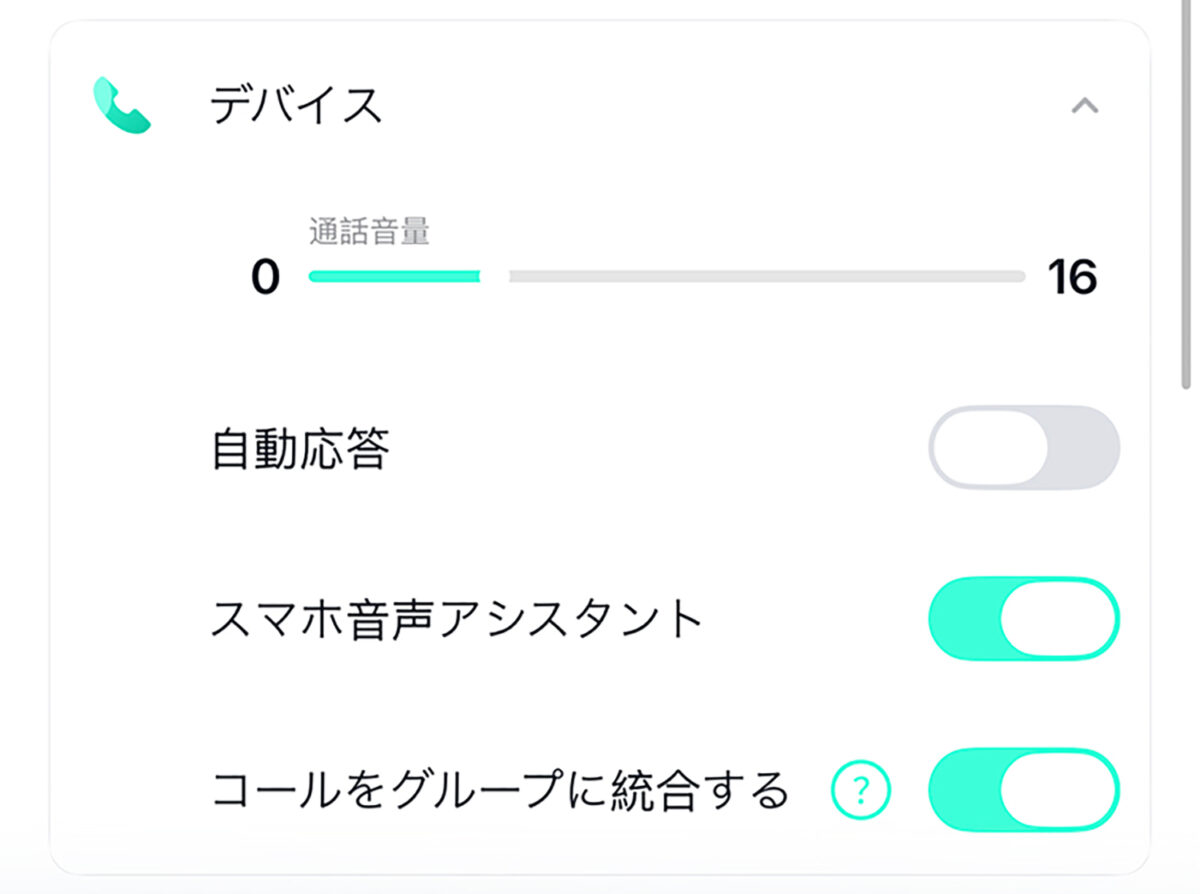Click the gap between slider segments
This screenshot has height=894, width=1200.
[x=494, y=276]
